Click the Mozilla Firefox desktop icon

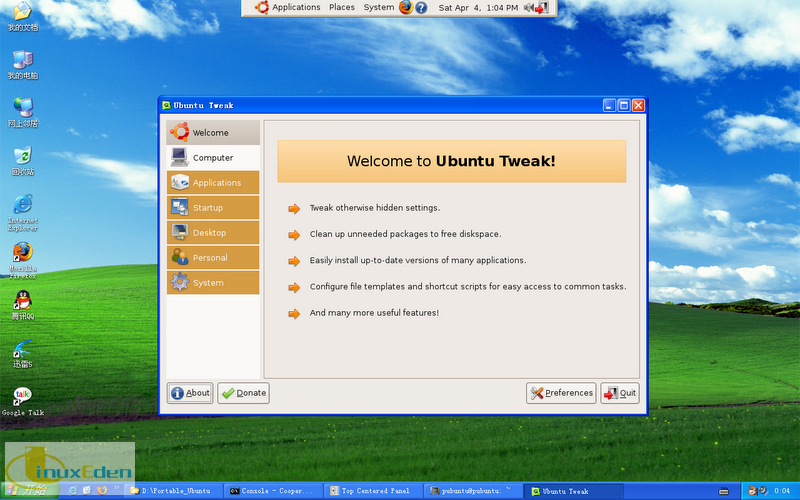[22, 260]
